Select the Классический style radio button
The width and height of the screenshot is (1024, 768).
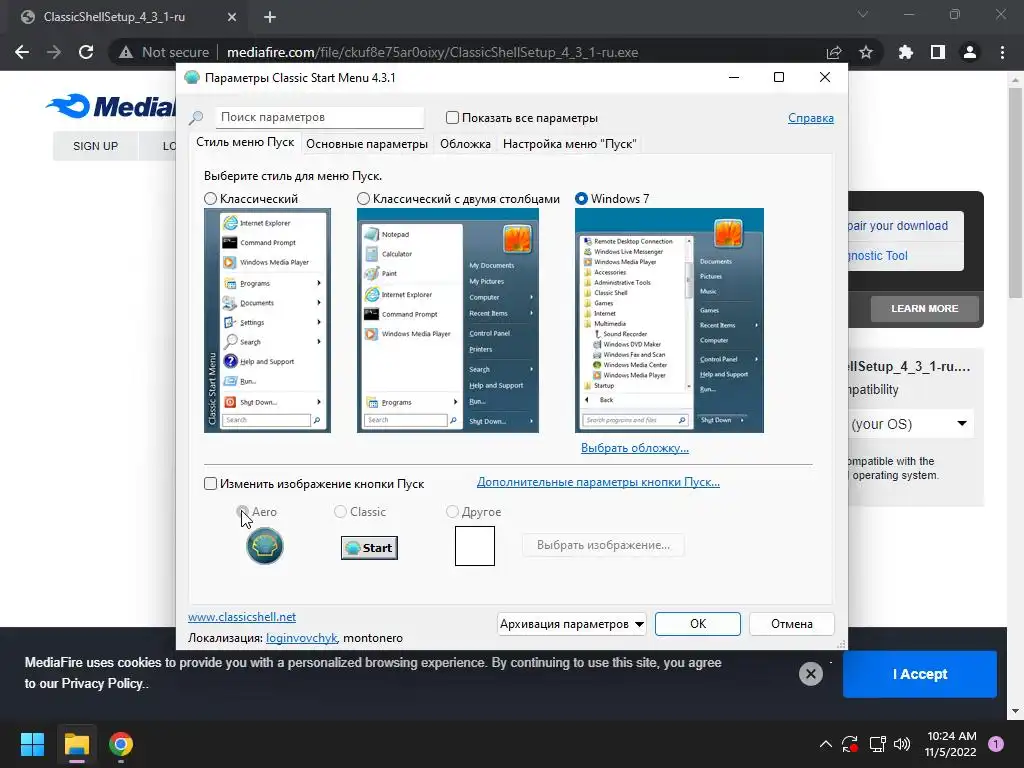tap(210, 199)
